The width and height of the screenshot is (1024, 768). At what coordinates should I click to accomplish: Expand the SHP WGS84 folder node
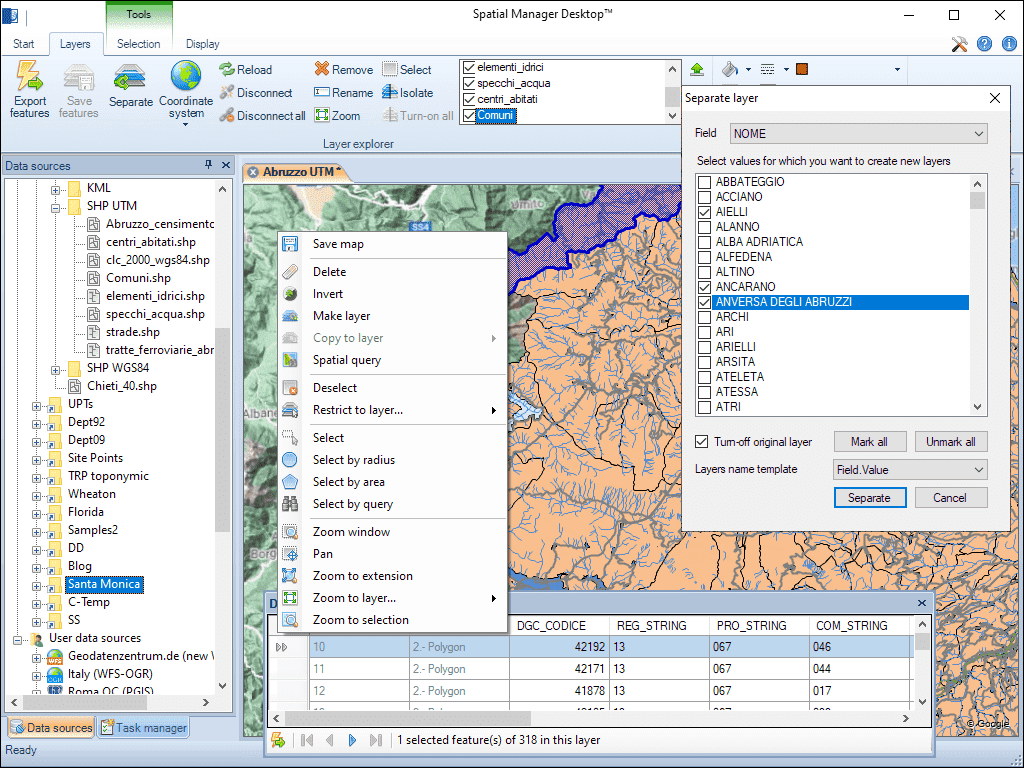click(56, 370)
